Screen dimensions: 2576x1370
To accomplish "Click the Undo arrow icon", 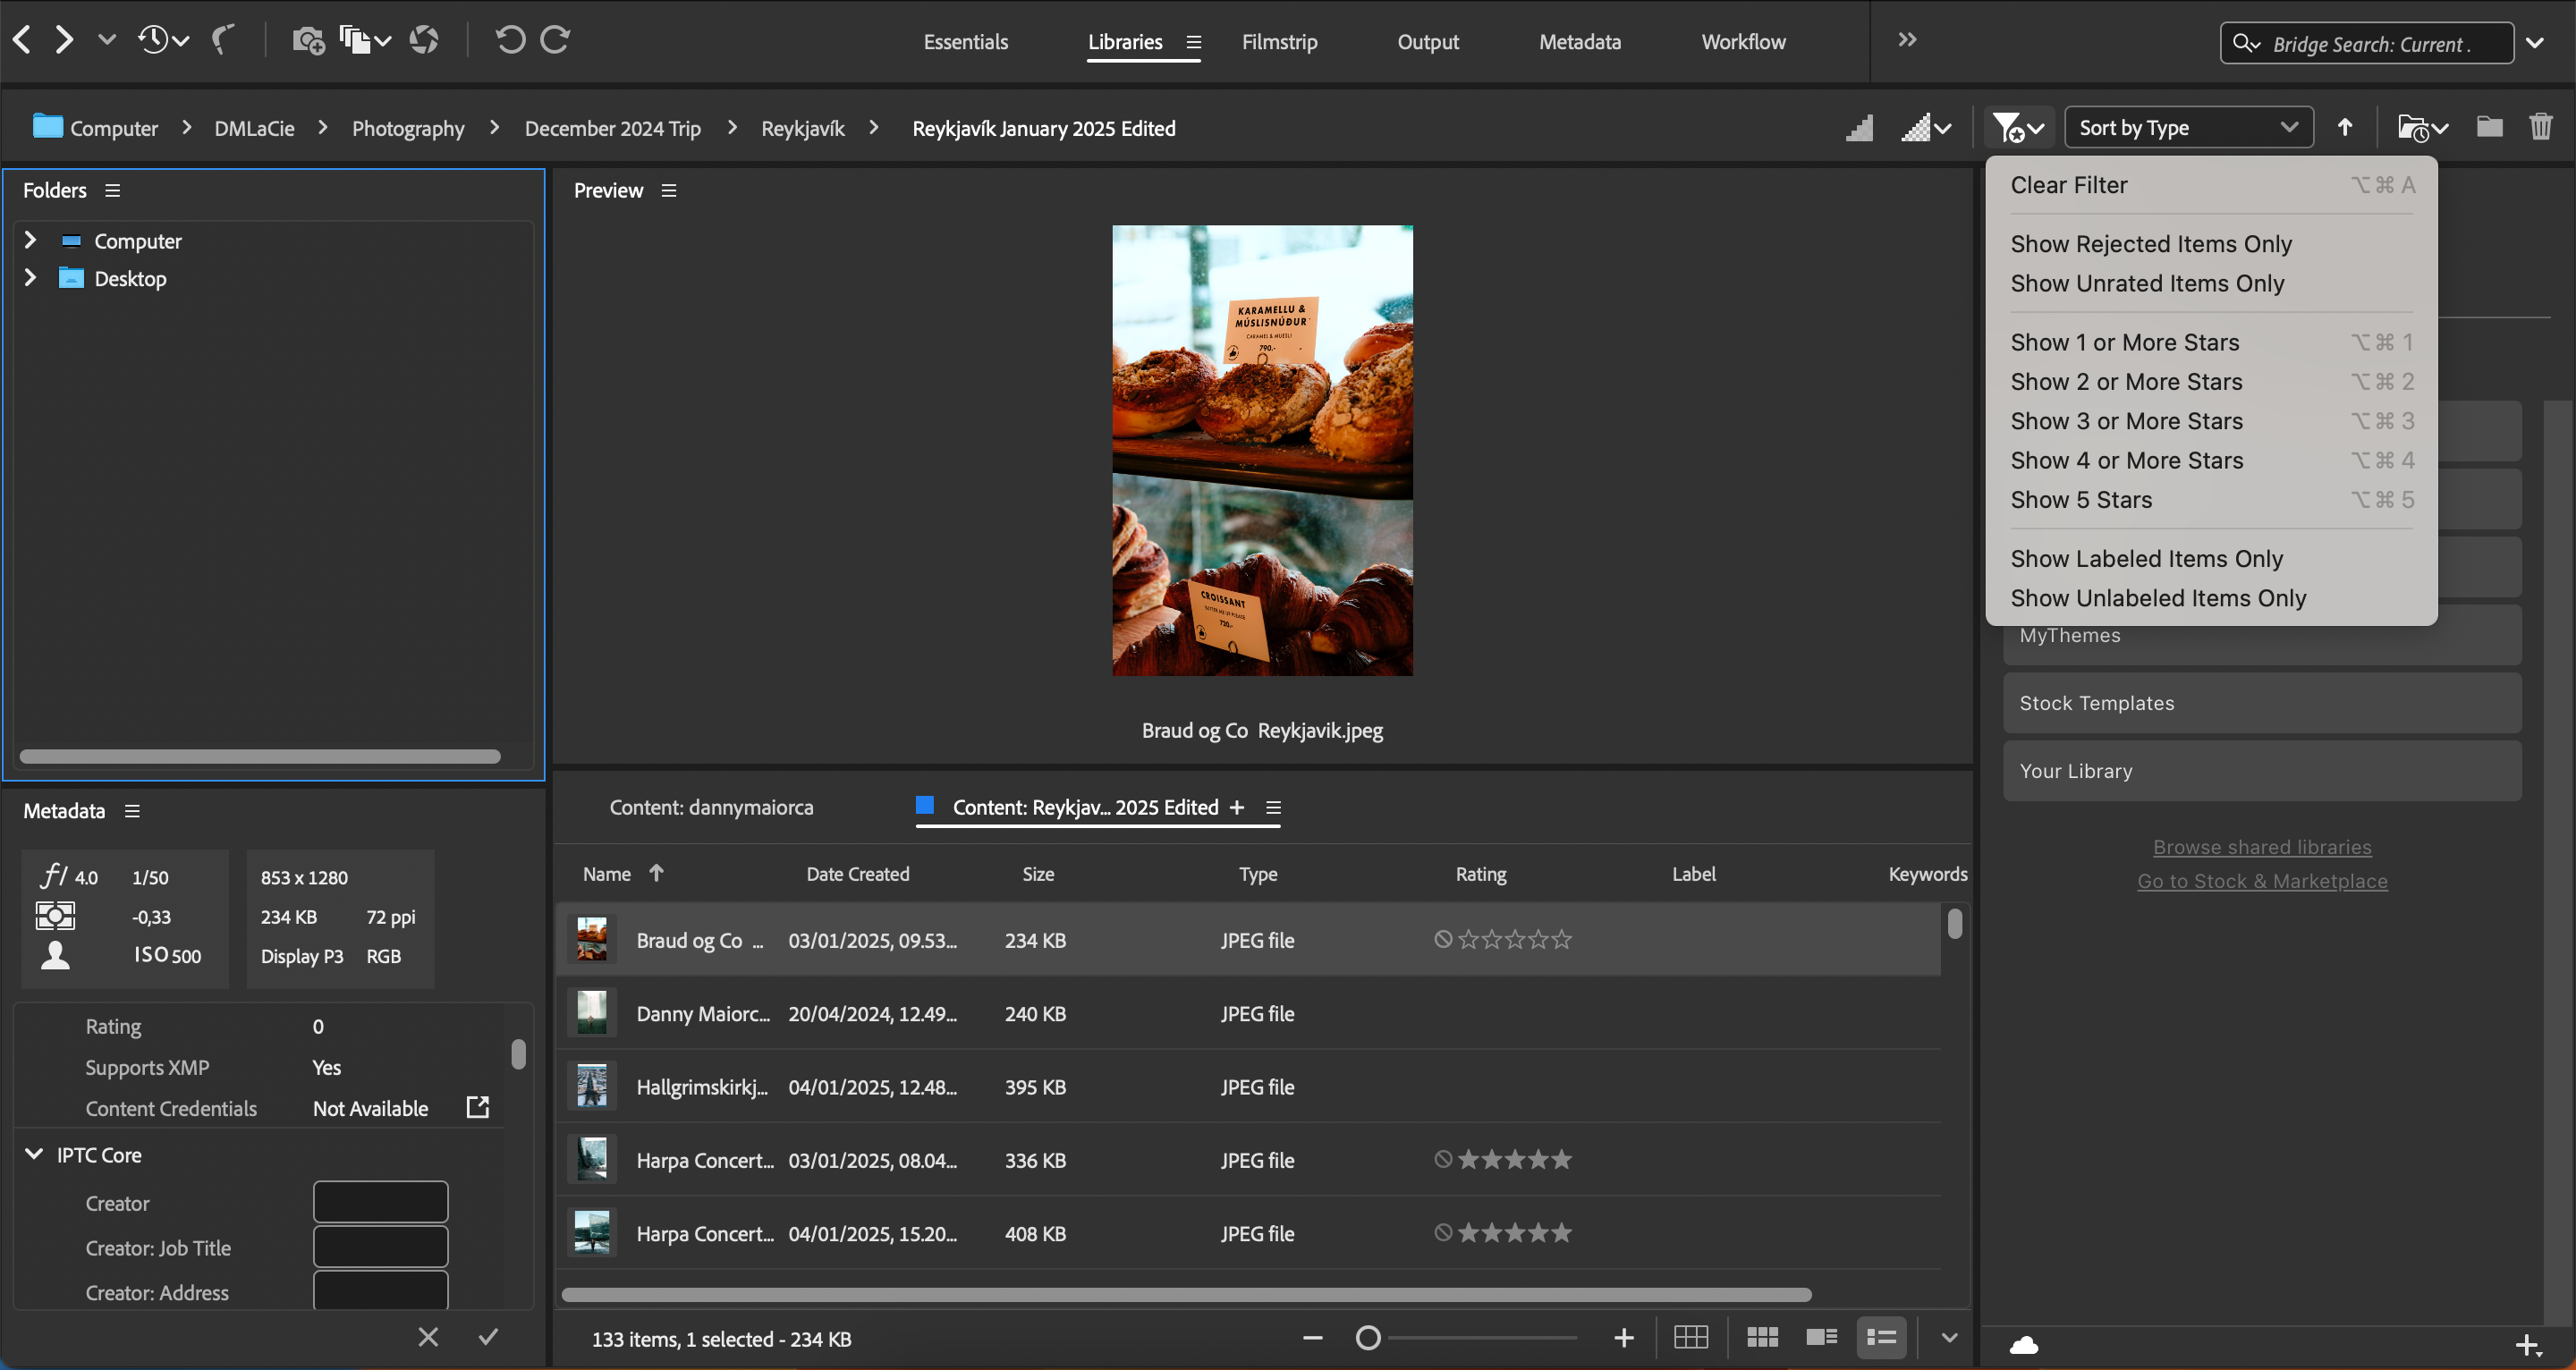I will (510, 40).
